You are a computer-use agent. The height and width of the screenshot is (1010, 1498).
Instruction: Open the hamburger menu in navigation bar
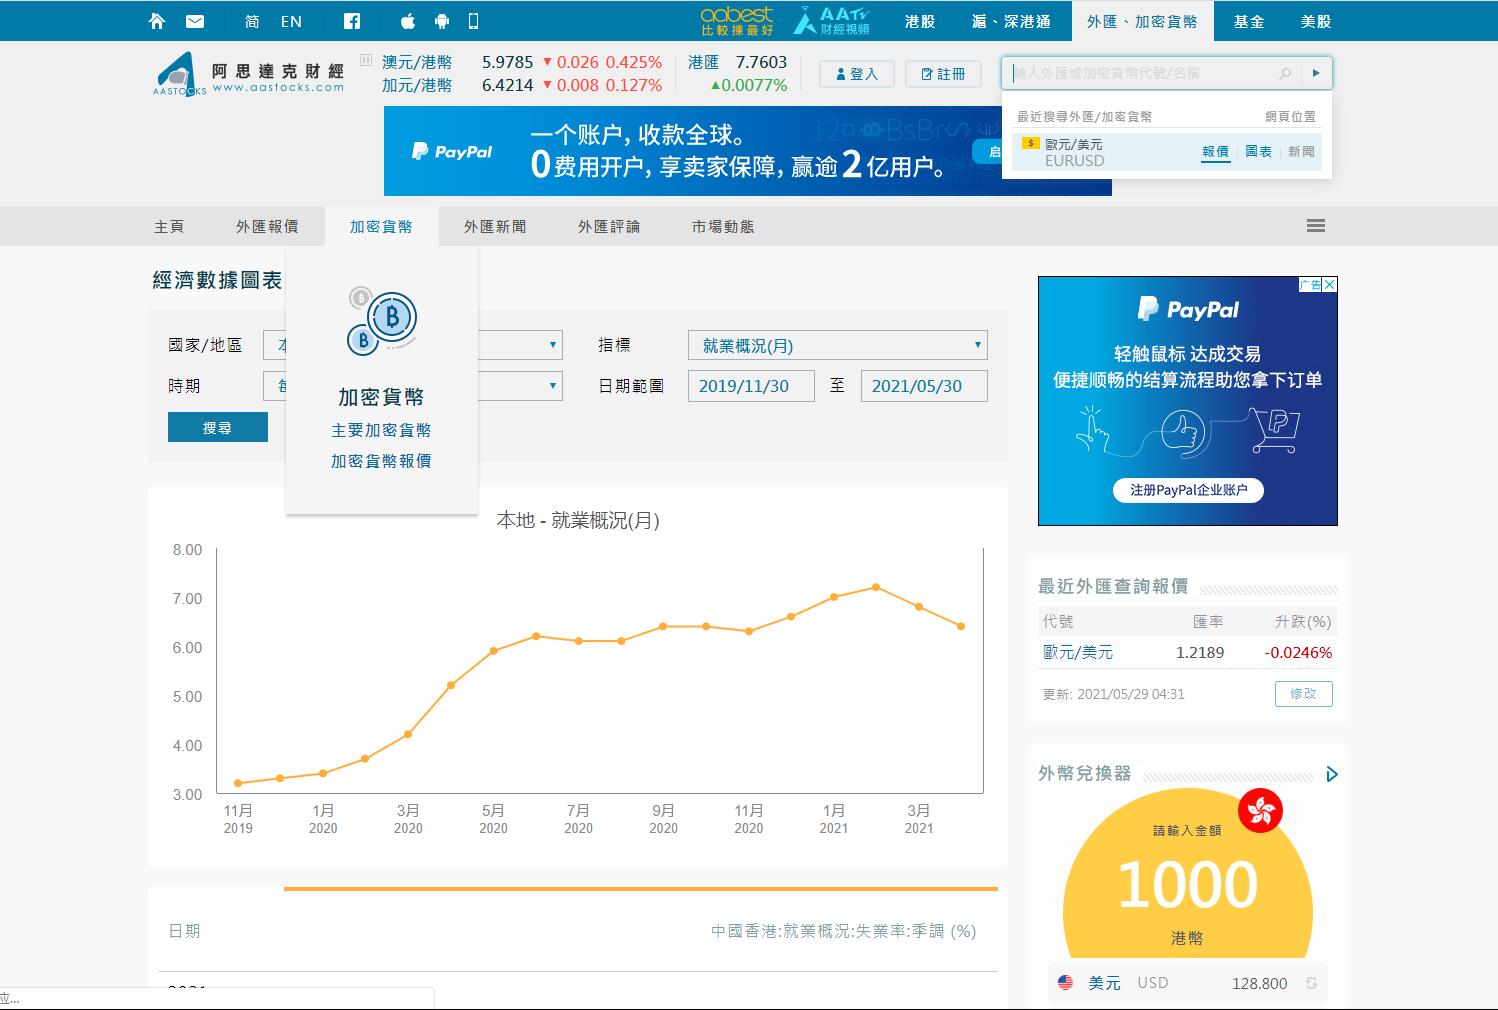coord(1315,226)
